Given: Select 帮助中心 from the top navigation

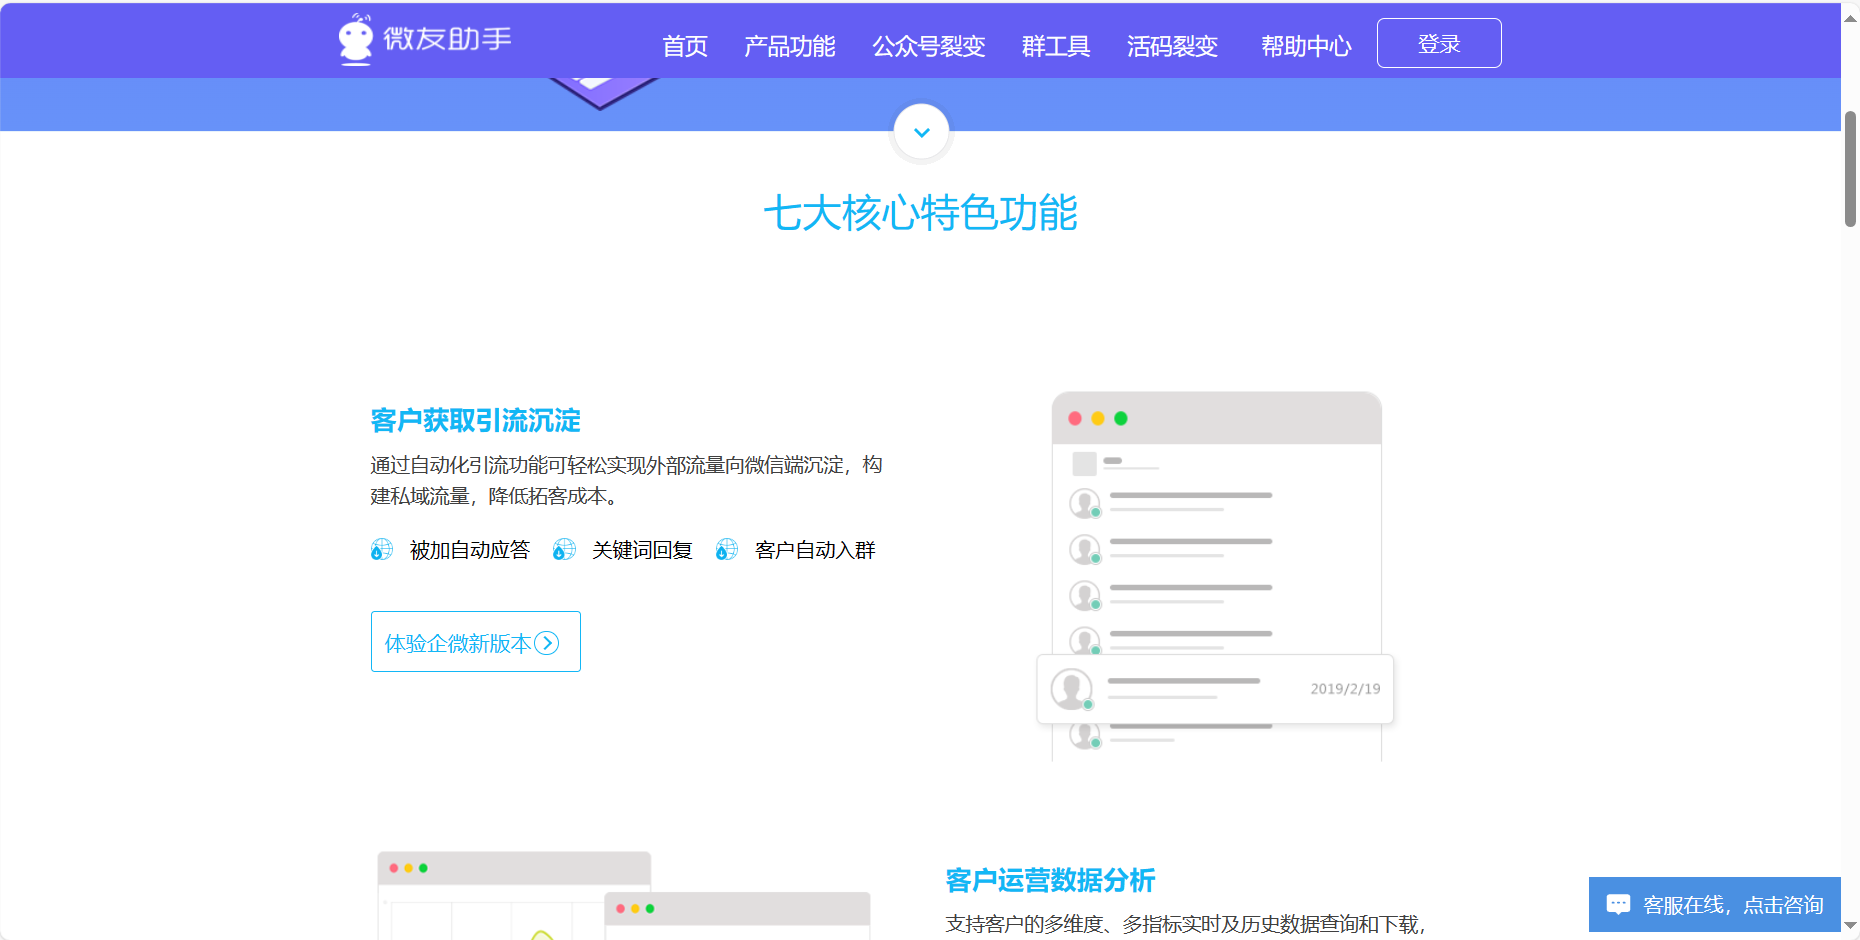Looking at the screenshot, I should tap(1305, 46).
